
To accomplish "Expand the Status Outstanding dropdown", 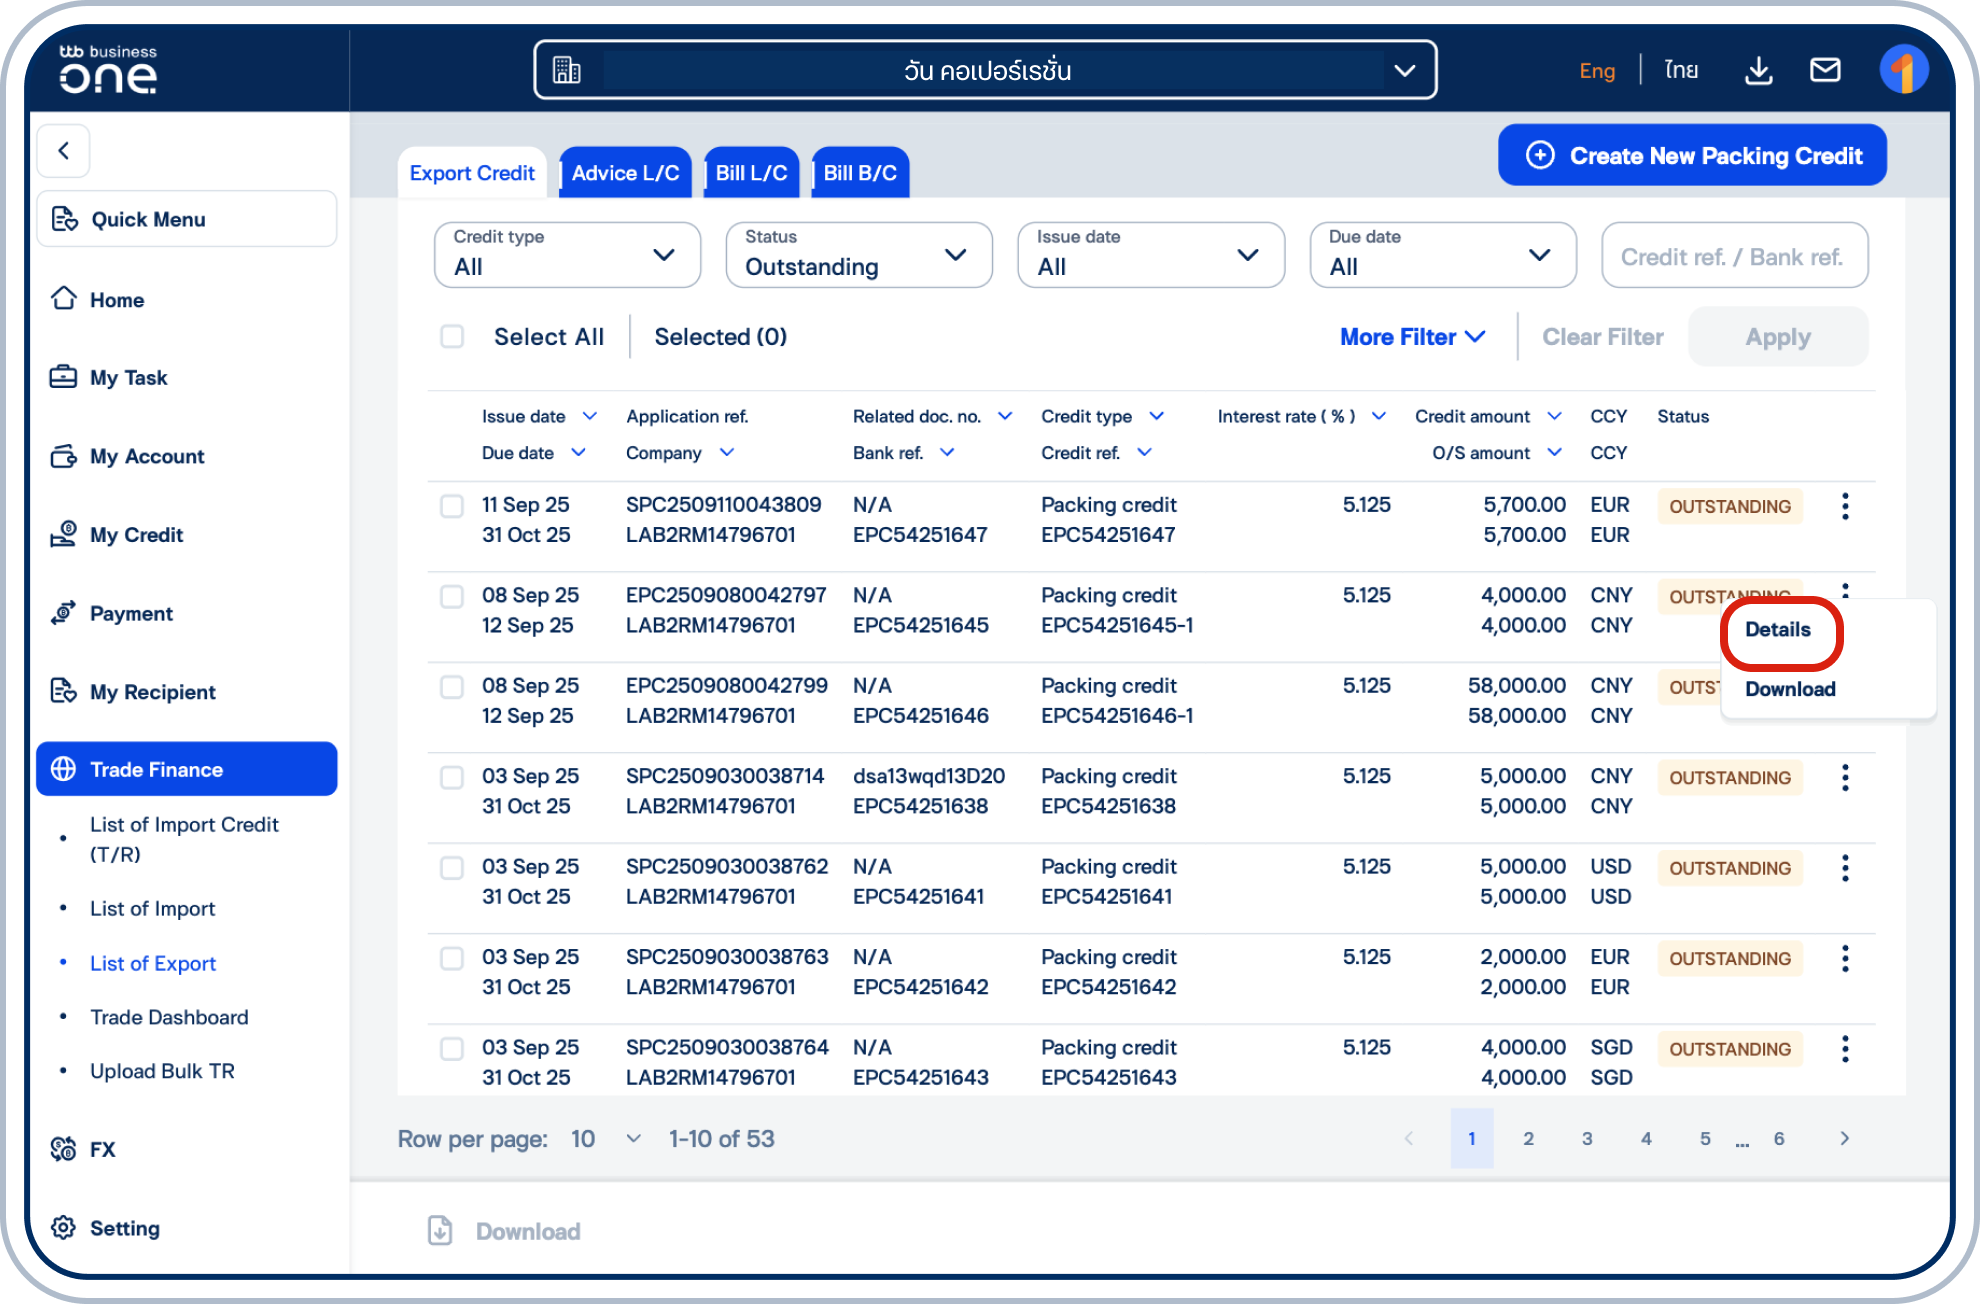I will [x=858, y=255].
